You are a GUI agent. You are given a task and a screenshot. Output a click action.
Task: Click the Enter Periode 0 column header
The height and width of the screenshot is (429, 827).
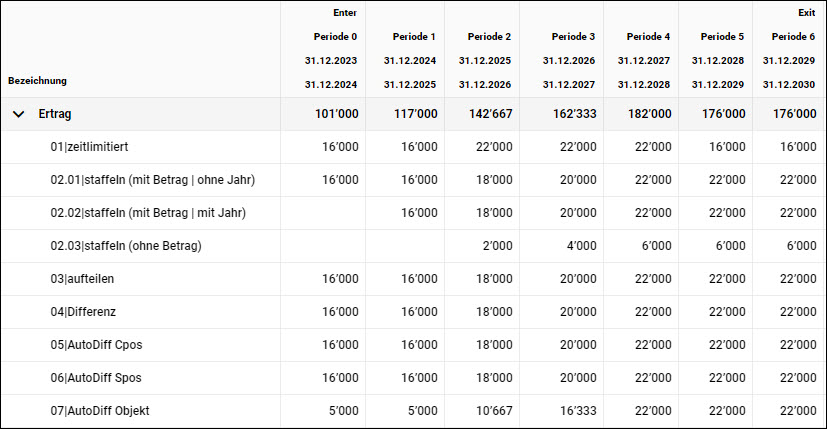323,49
